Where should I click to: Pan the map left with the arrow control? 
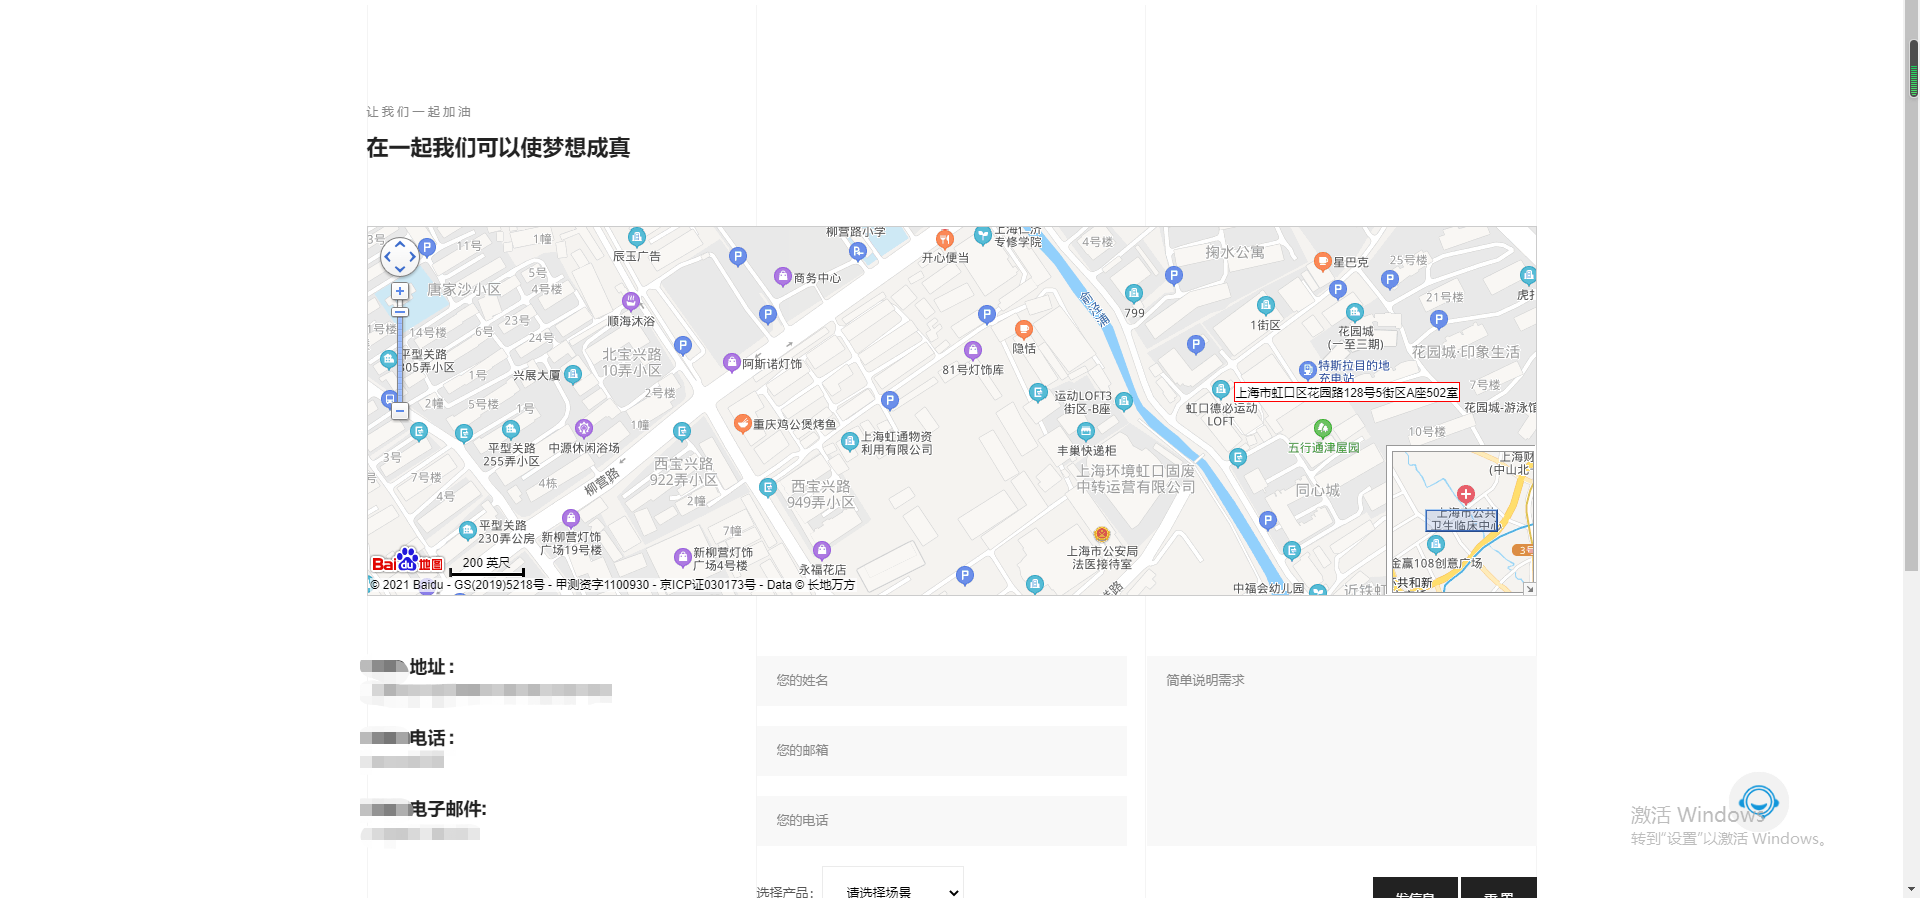[388, 257]
